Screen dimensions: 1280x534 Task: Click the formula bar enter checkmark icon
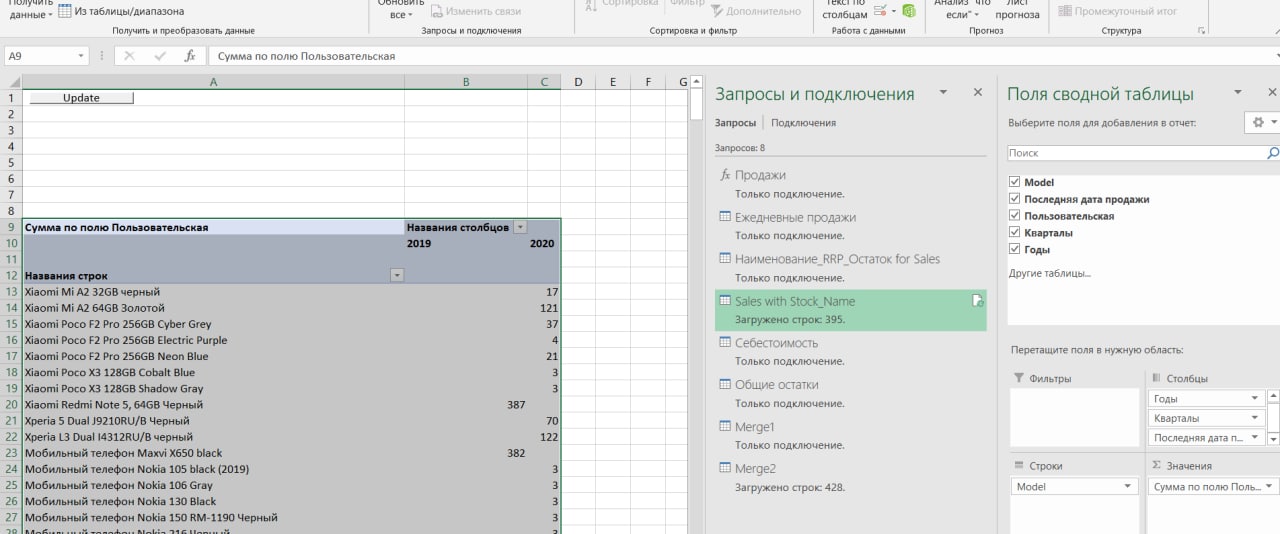tap(160, 56)
